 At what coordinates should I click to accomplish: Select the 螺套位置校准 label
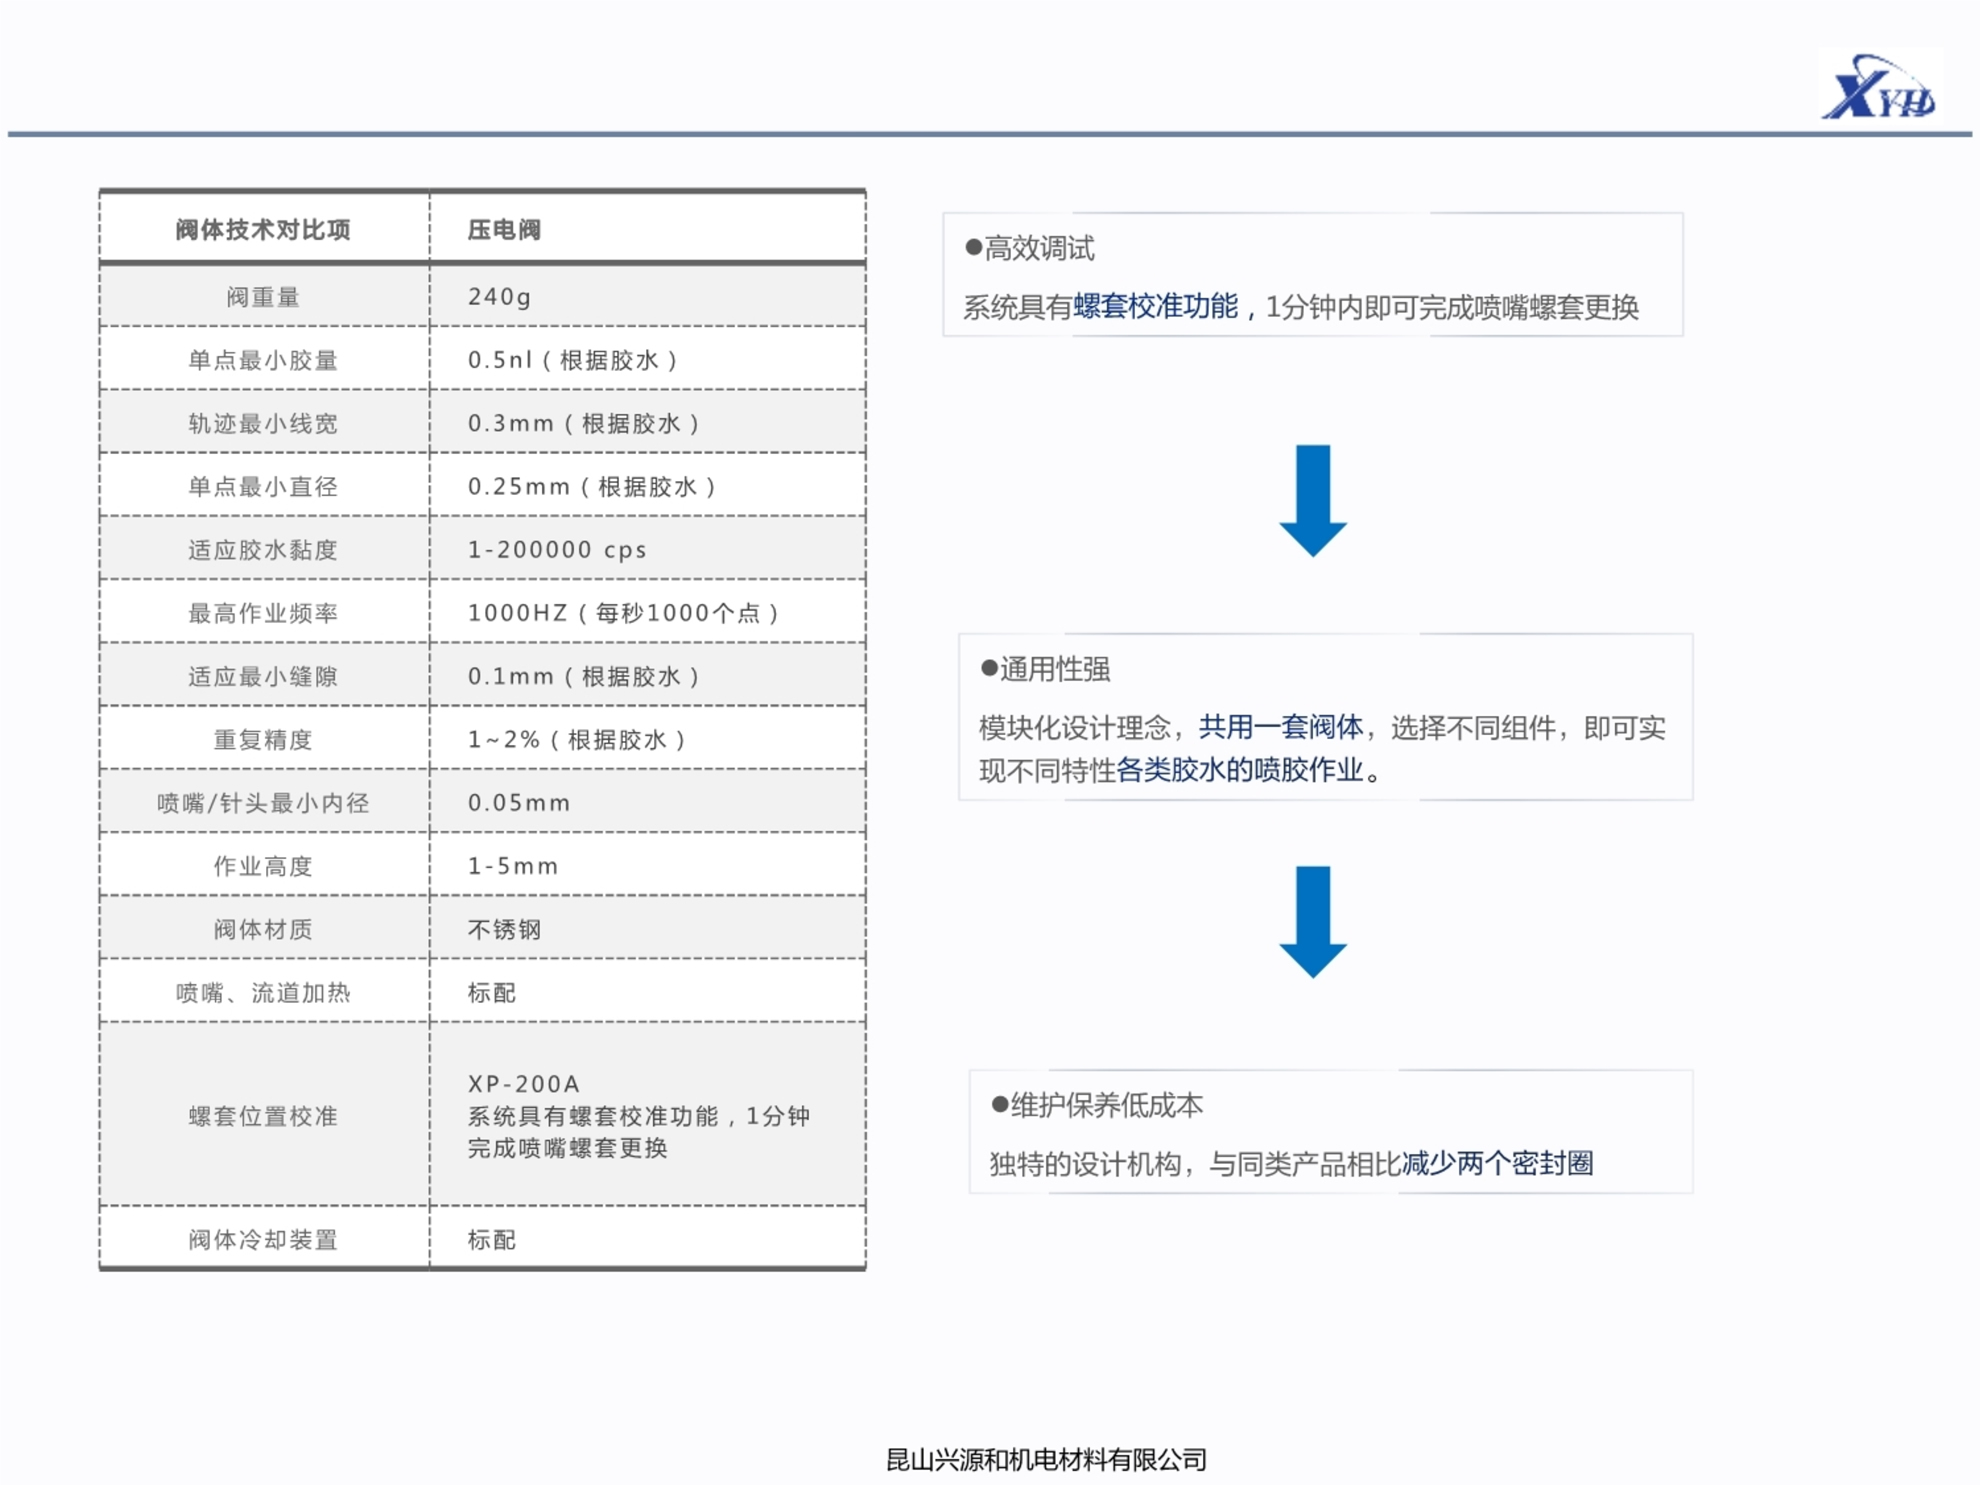(263, 1116)
